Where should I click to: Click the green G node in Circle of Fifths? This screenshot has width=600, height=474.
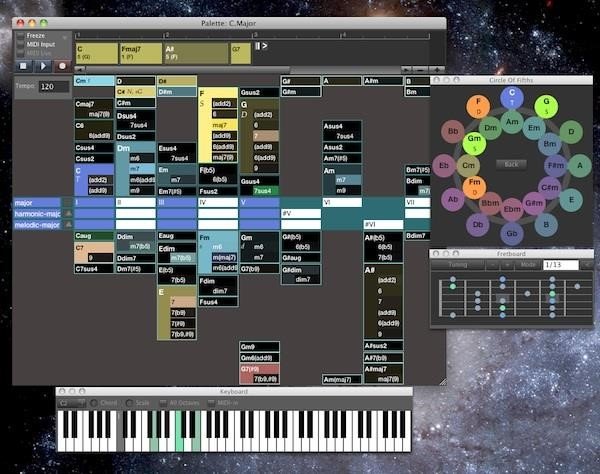pos(546,106)
